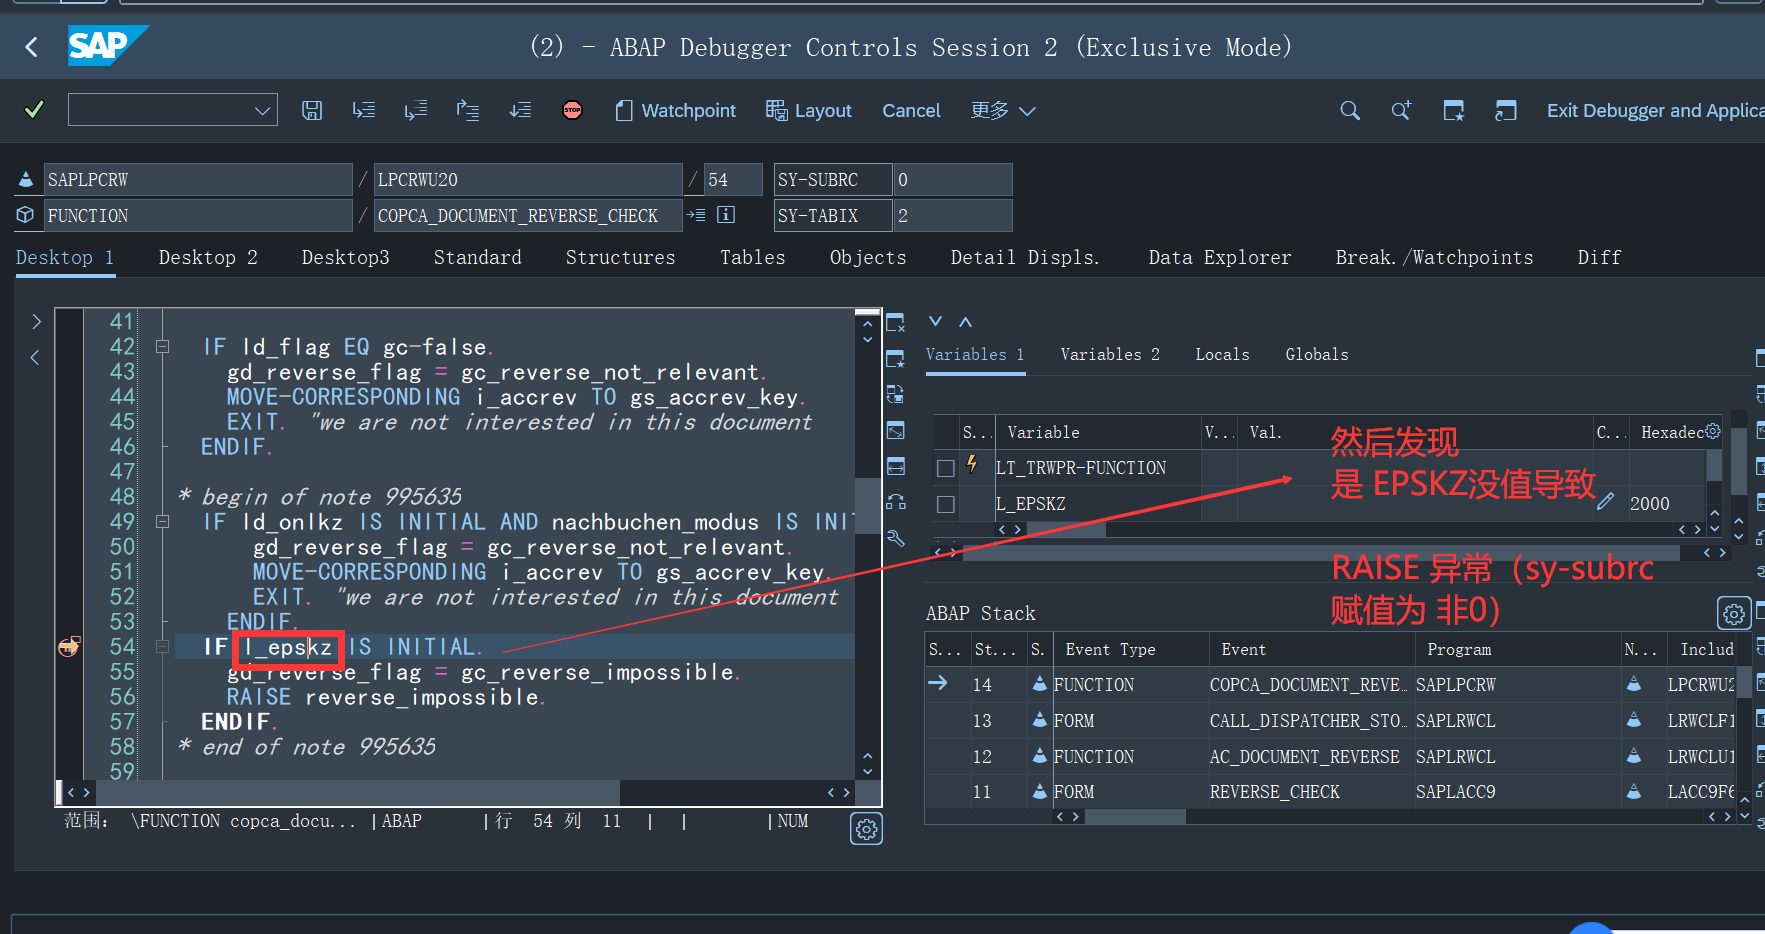Click the Return (step out) icon
The width and height of the screenshot is (1765, 934).
[468, 110]
